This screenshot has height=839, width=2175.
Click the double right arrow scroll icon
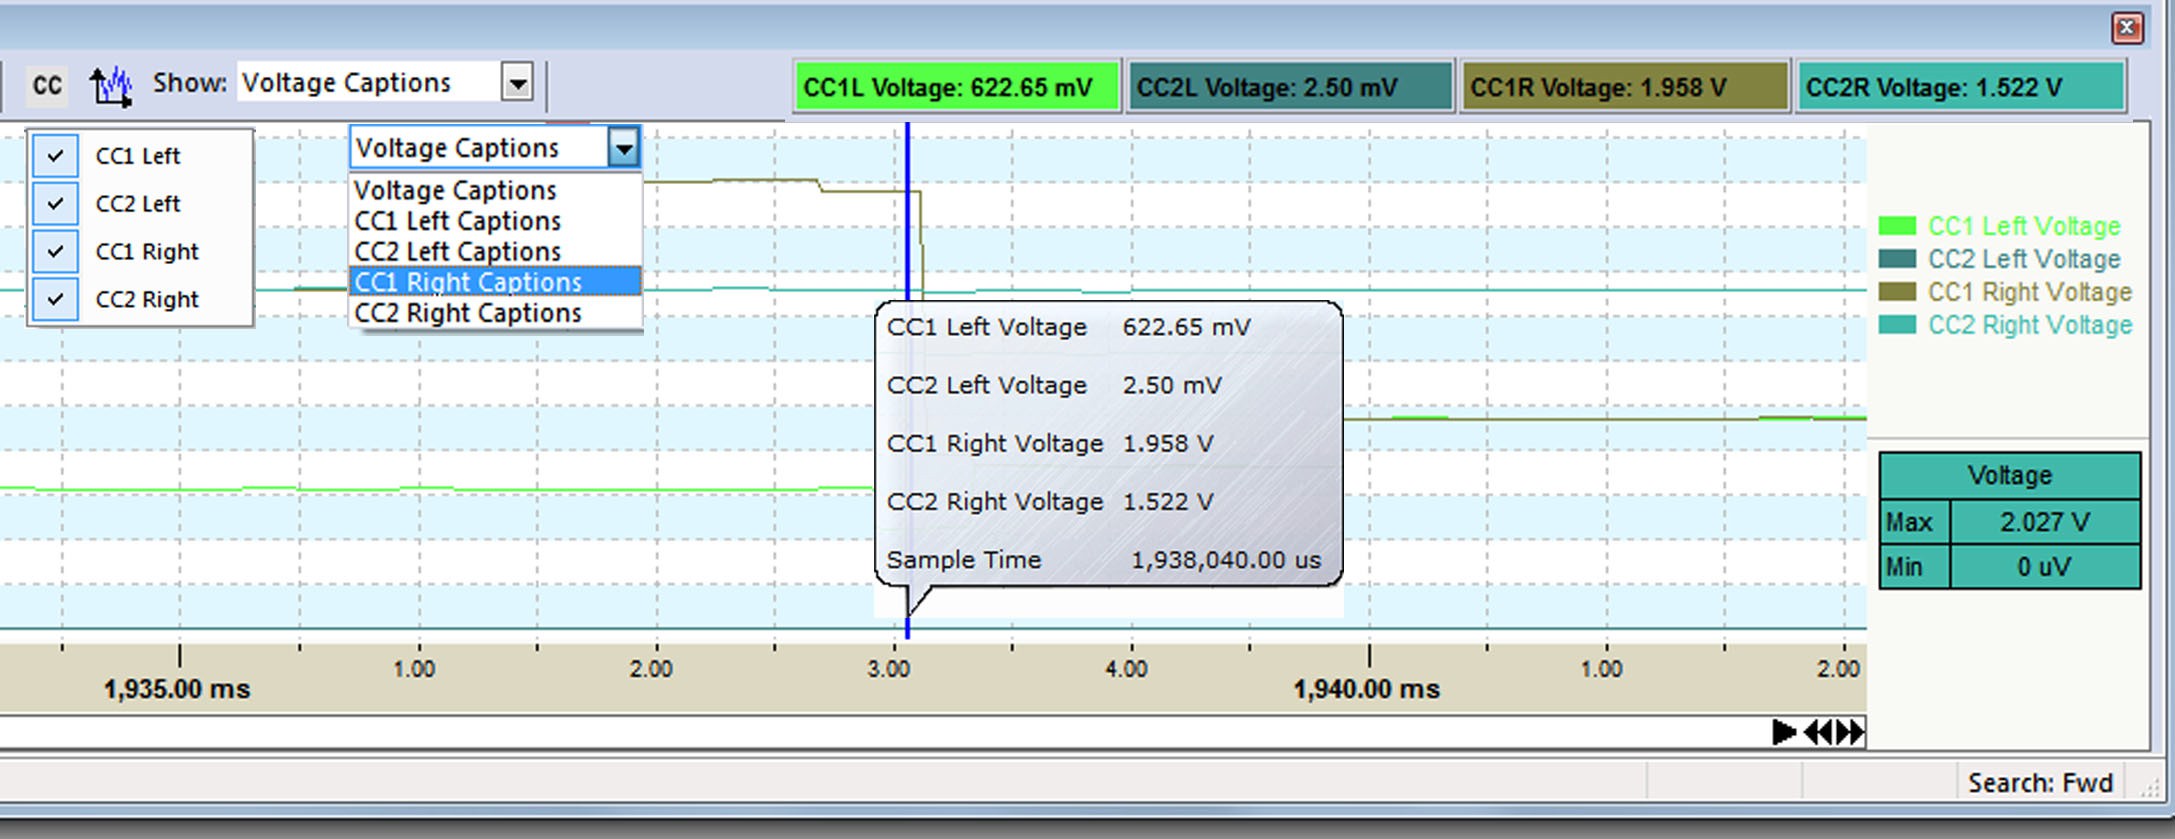[x=1849, y=732]
